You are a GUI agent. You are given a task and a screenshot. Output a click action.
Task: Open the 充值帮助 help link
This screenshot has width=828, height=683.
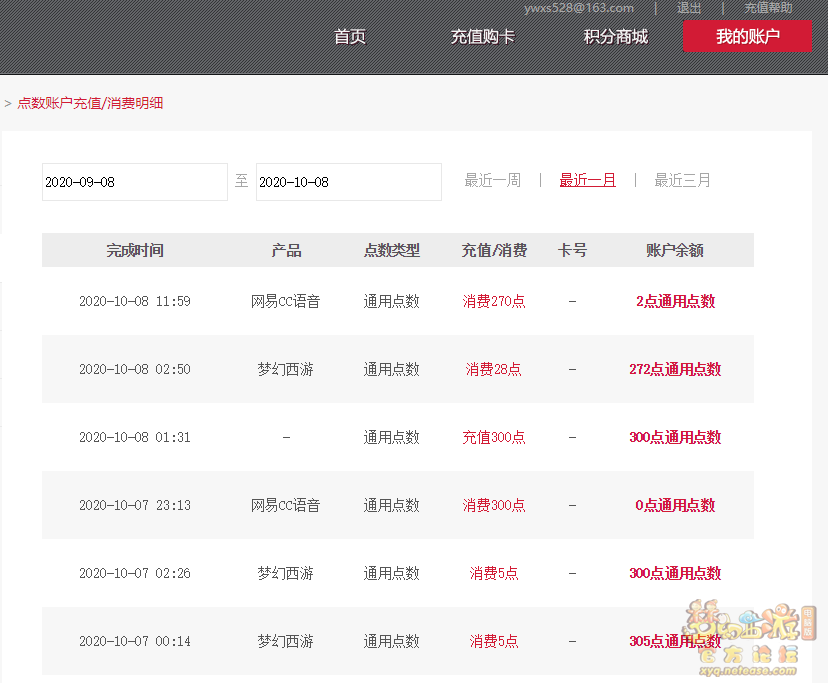[768, 8]
